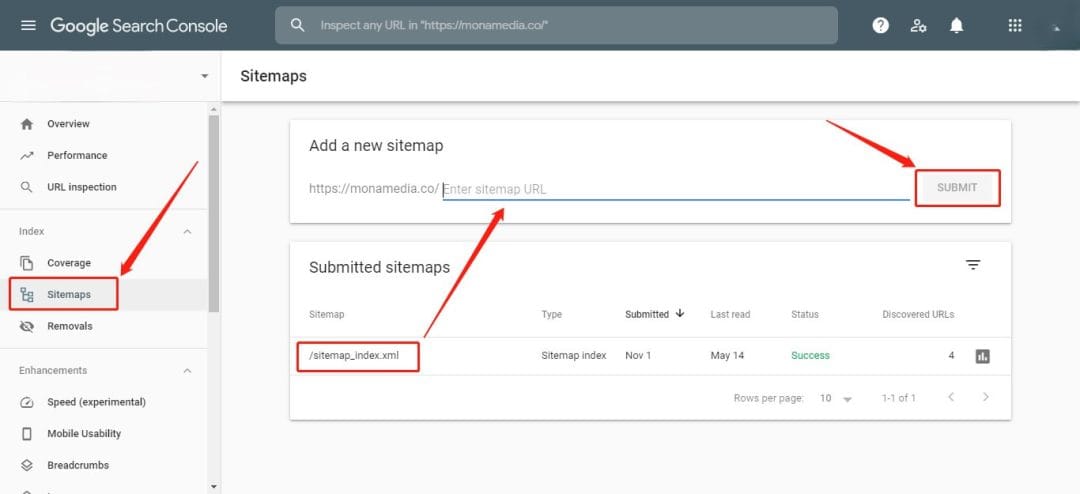Open the notifications bell
Image resolution: width=1080 pixels, height=494 pixels.
tap(956, 26)
